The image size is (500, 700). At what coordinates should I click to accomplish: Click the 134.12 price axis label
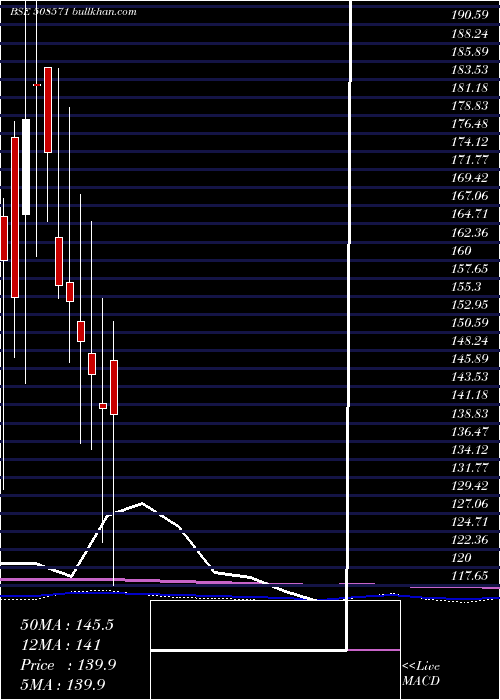469,449
